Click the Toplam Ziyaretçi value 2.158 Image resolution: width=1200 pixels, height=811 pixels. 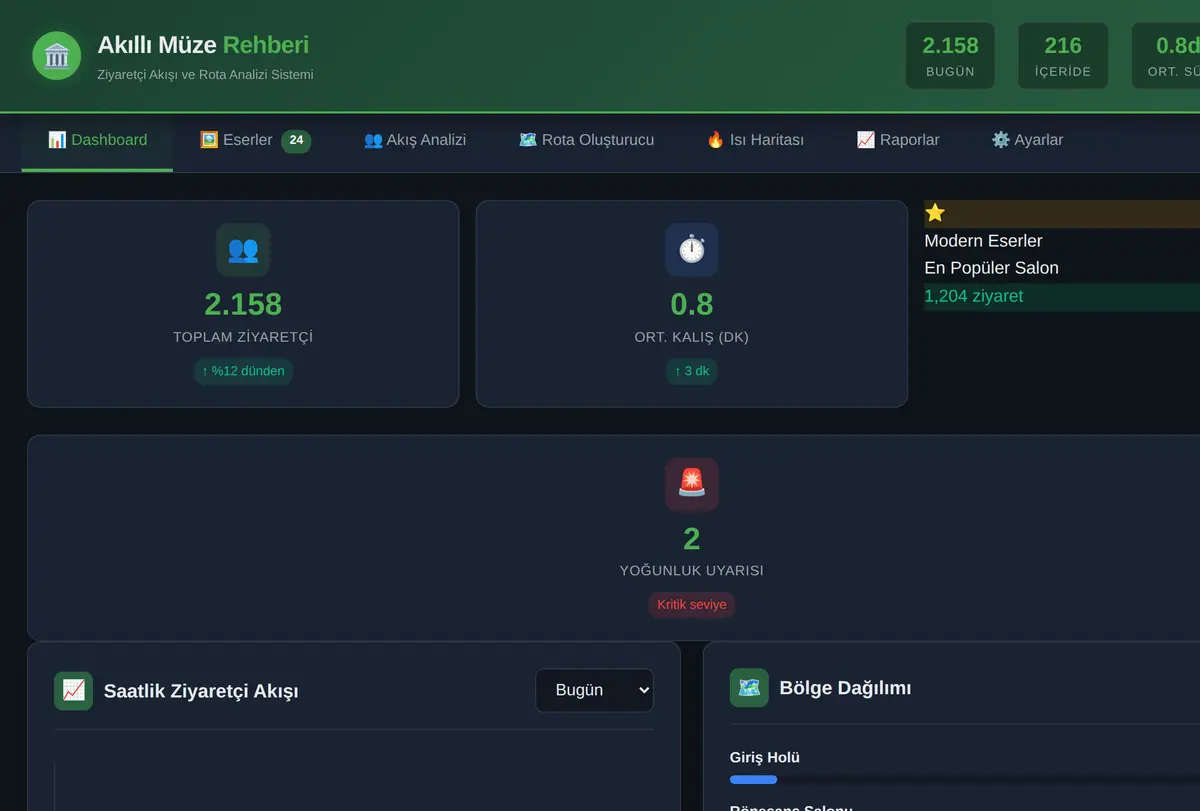point(243,304)
